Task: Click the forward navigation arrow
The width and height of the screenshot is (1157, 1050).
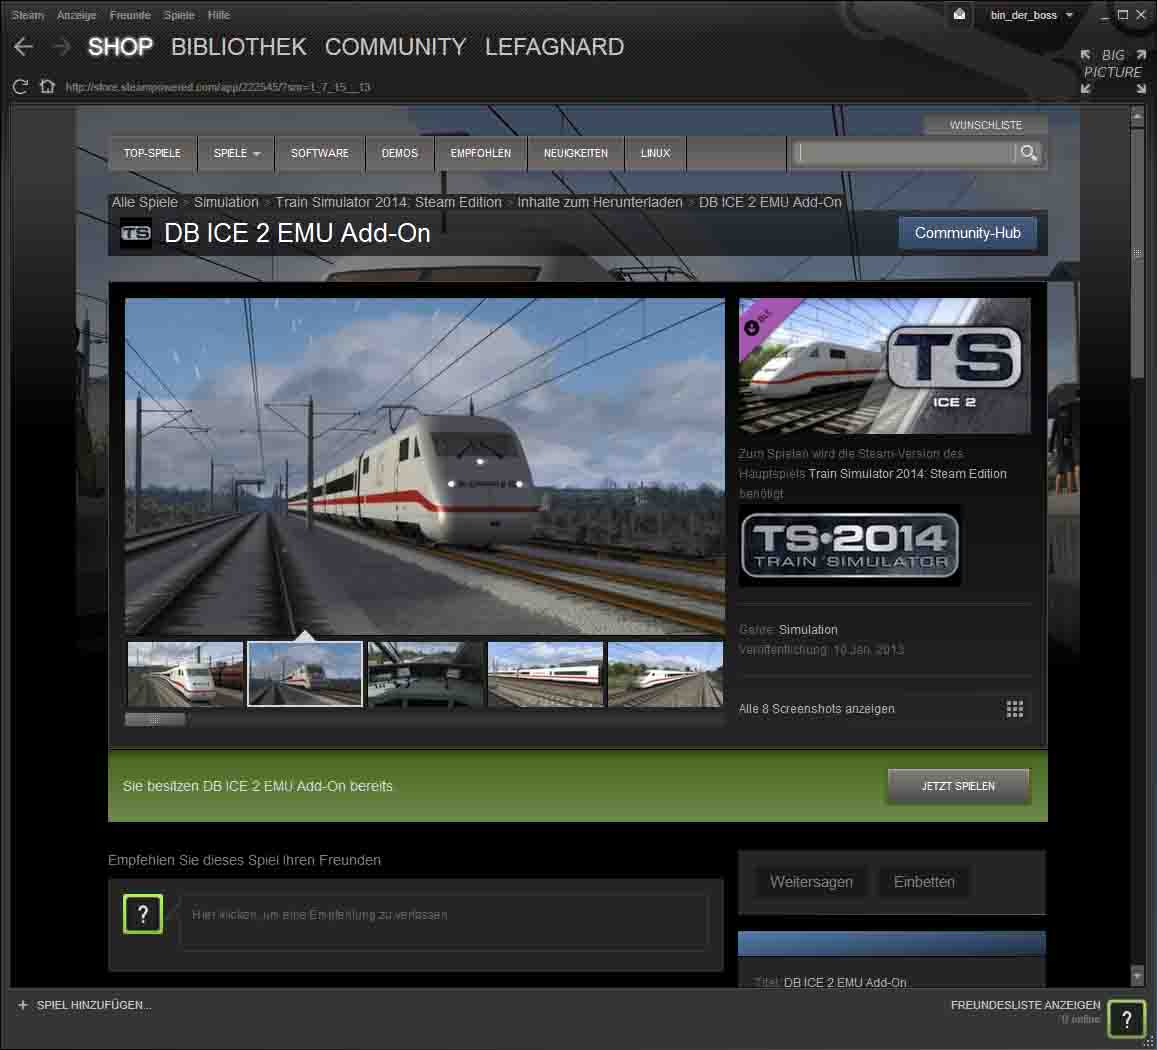Action: click(x=62, y=47)
